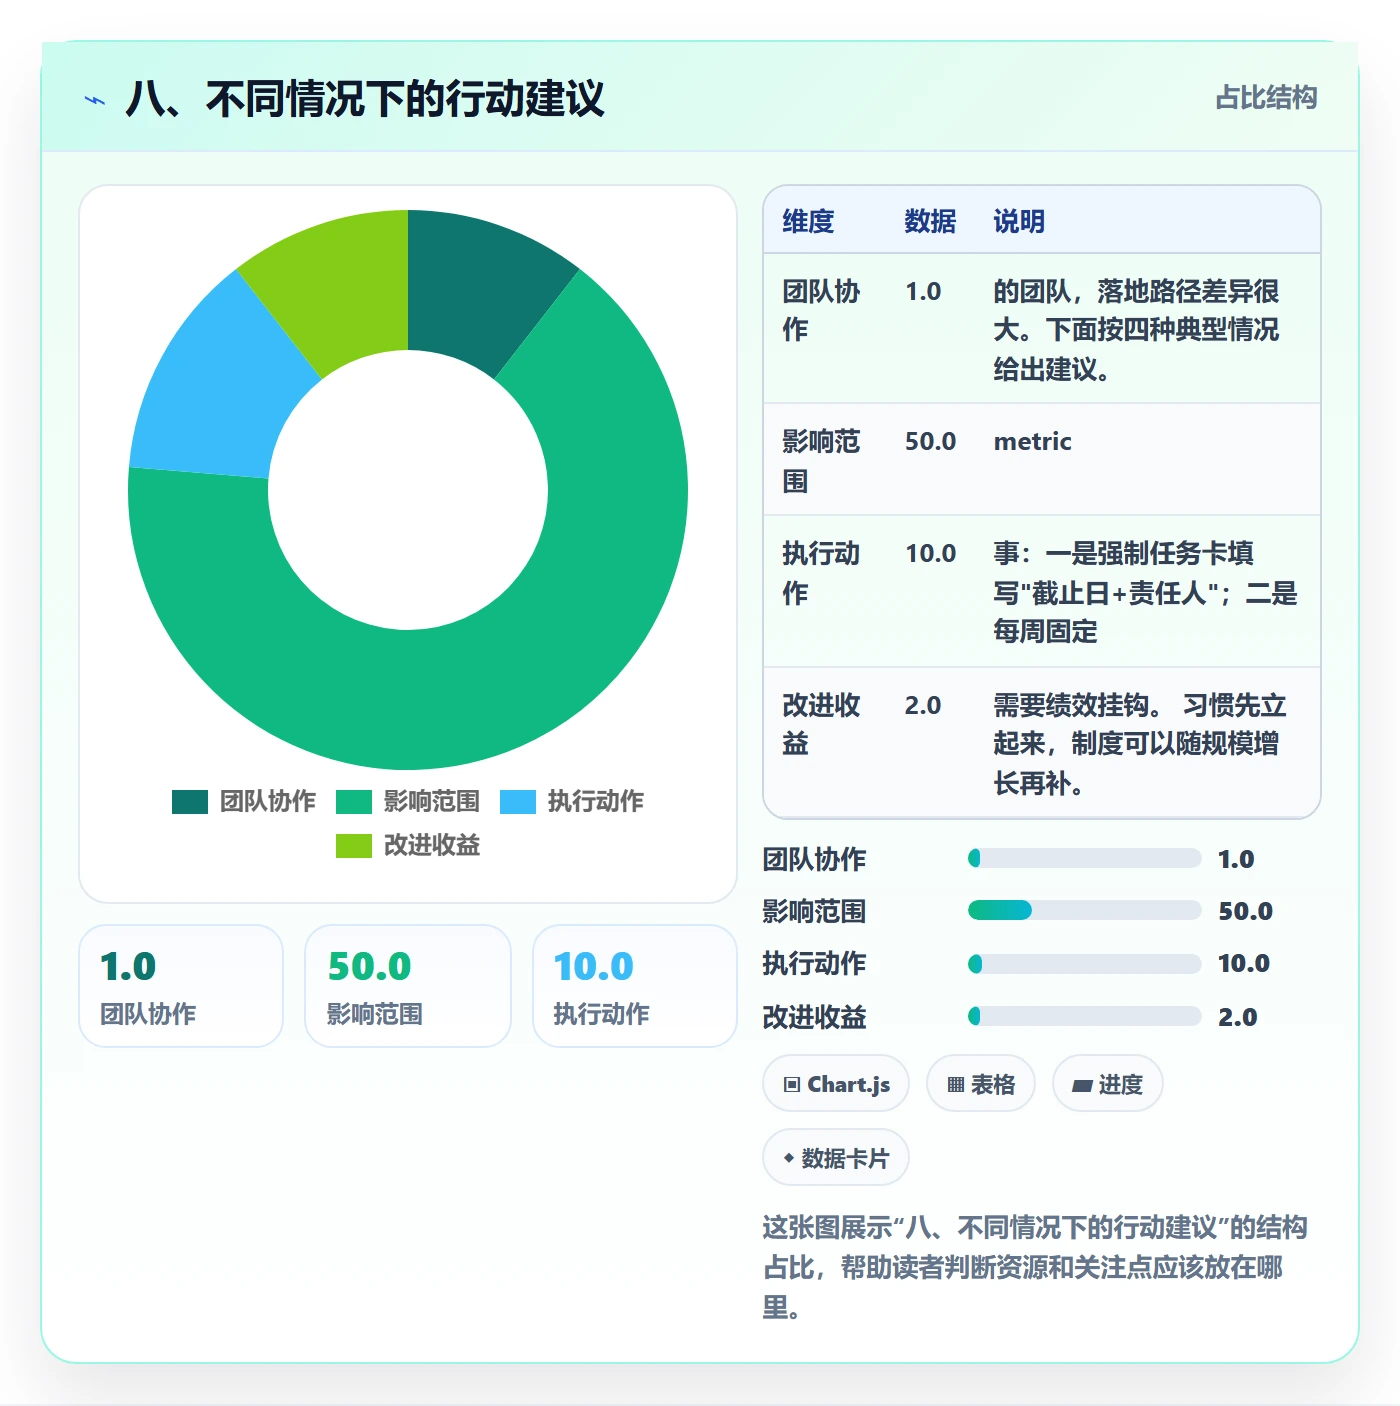
Task: Click the 1.0 value in the table
Action: point(923,291)
